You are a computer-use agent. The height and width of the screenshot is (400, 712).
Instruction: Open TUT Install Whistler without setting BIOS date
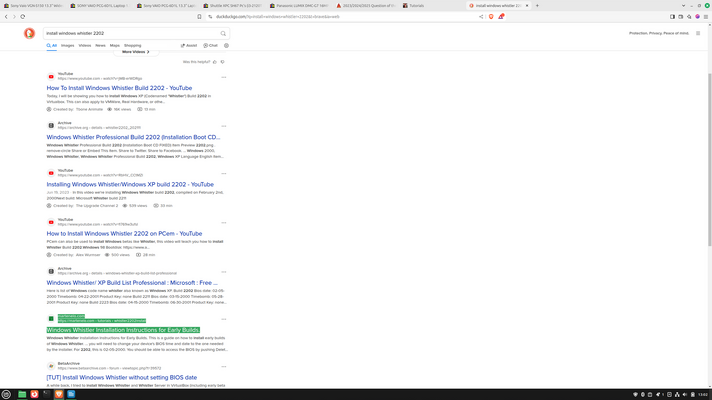point(122,377)
